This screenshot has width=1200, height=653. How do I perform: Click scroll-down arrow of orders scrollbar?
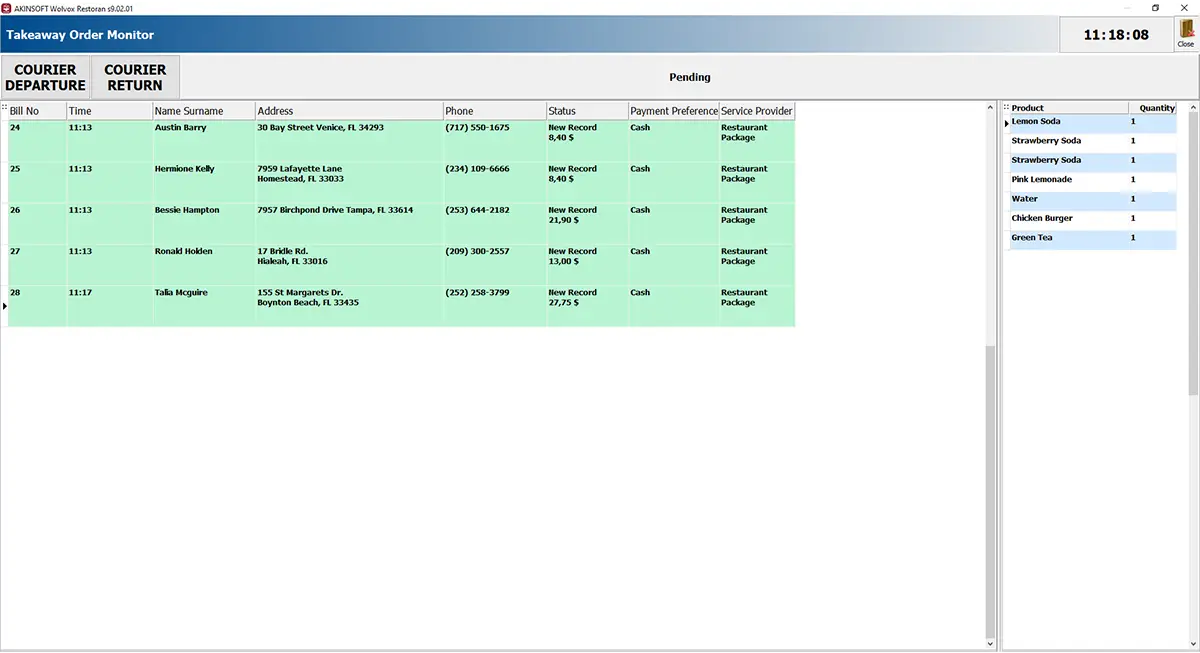(x=991, y=643)
